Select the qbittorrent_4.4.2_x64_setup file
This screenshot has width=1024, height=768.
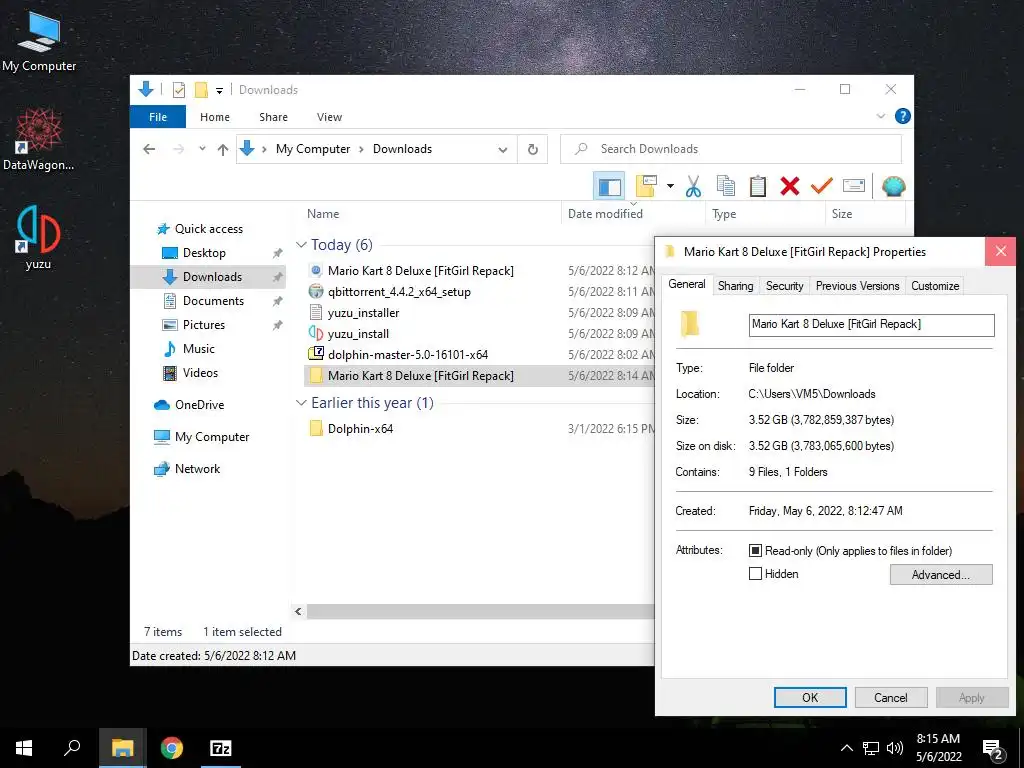[x=399, y=292]
